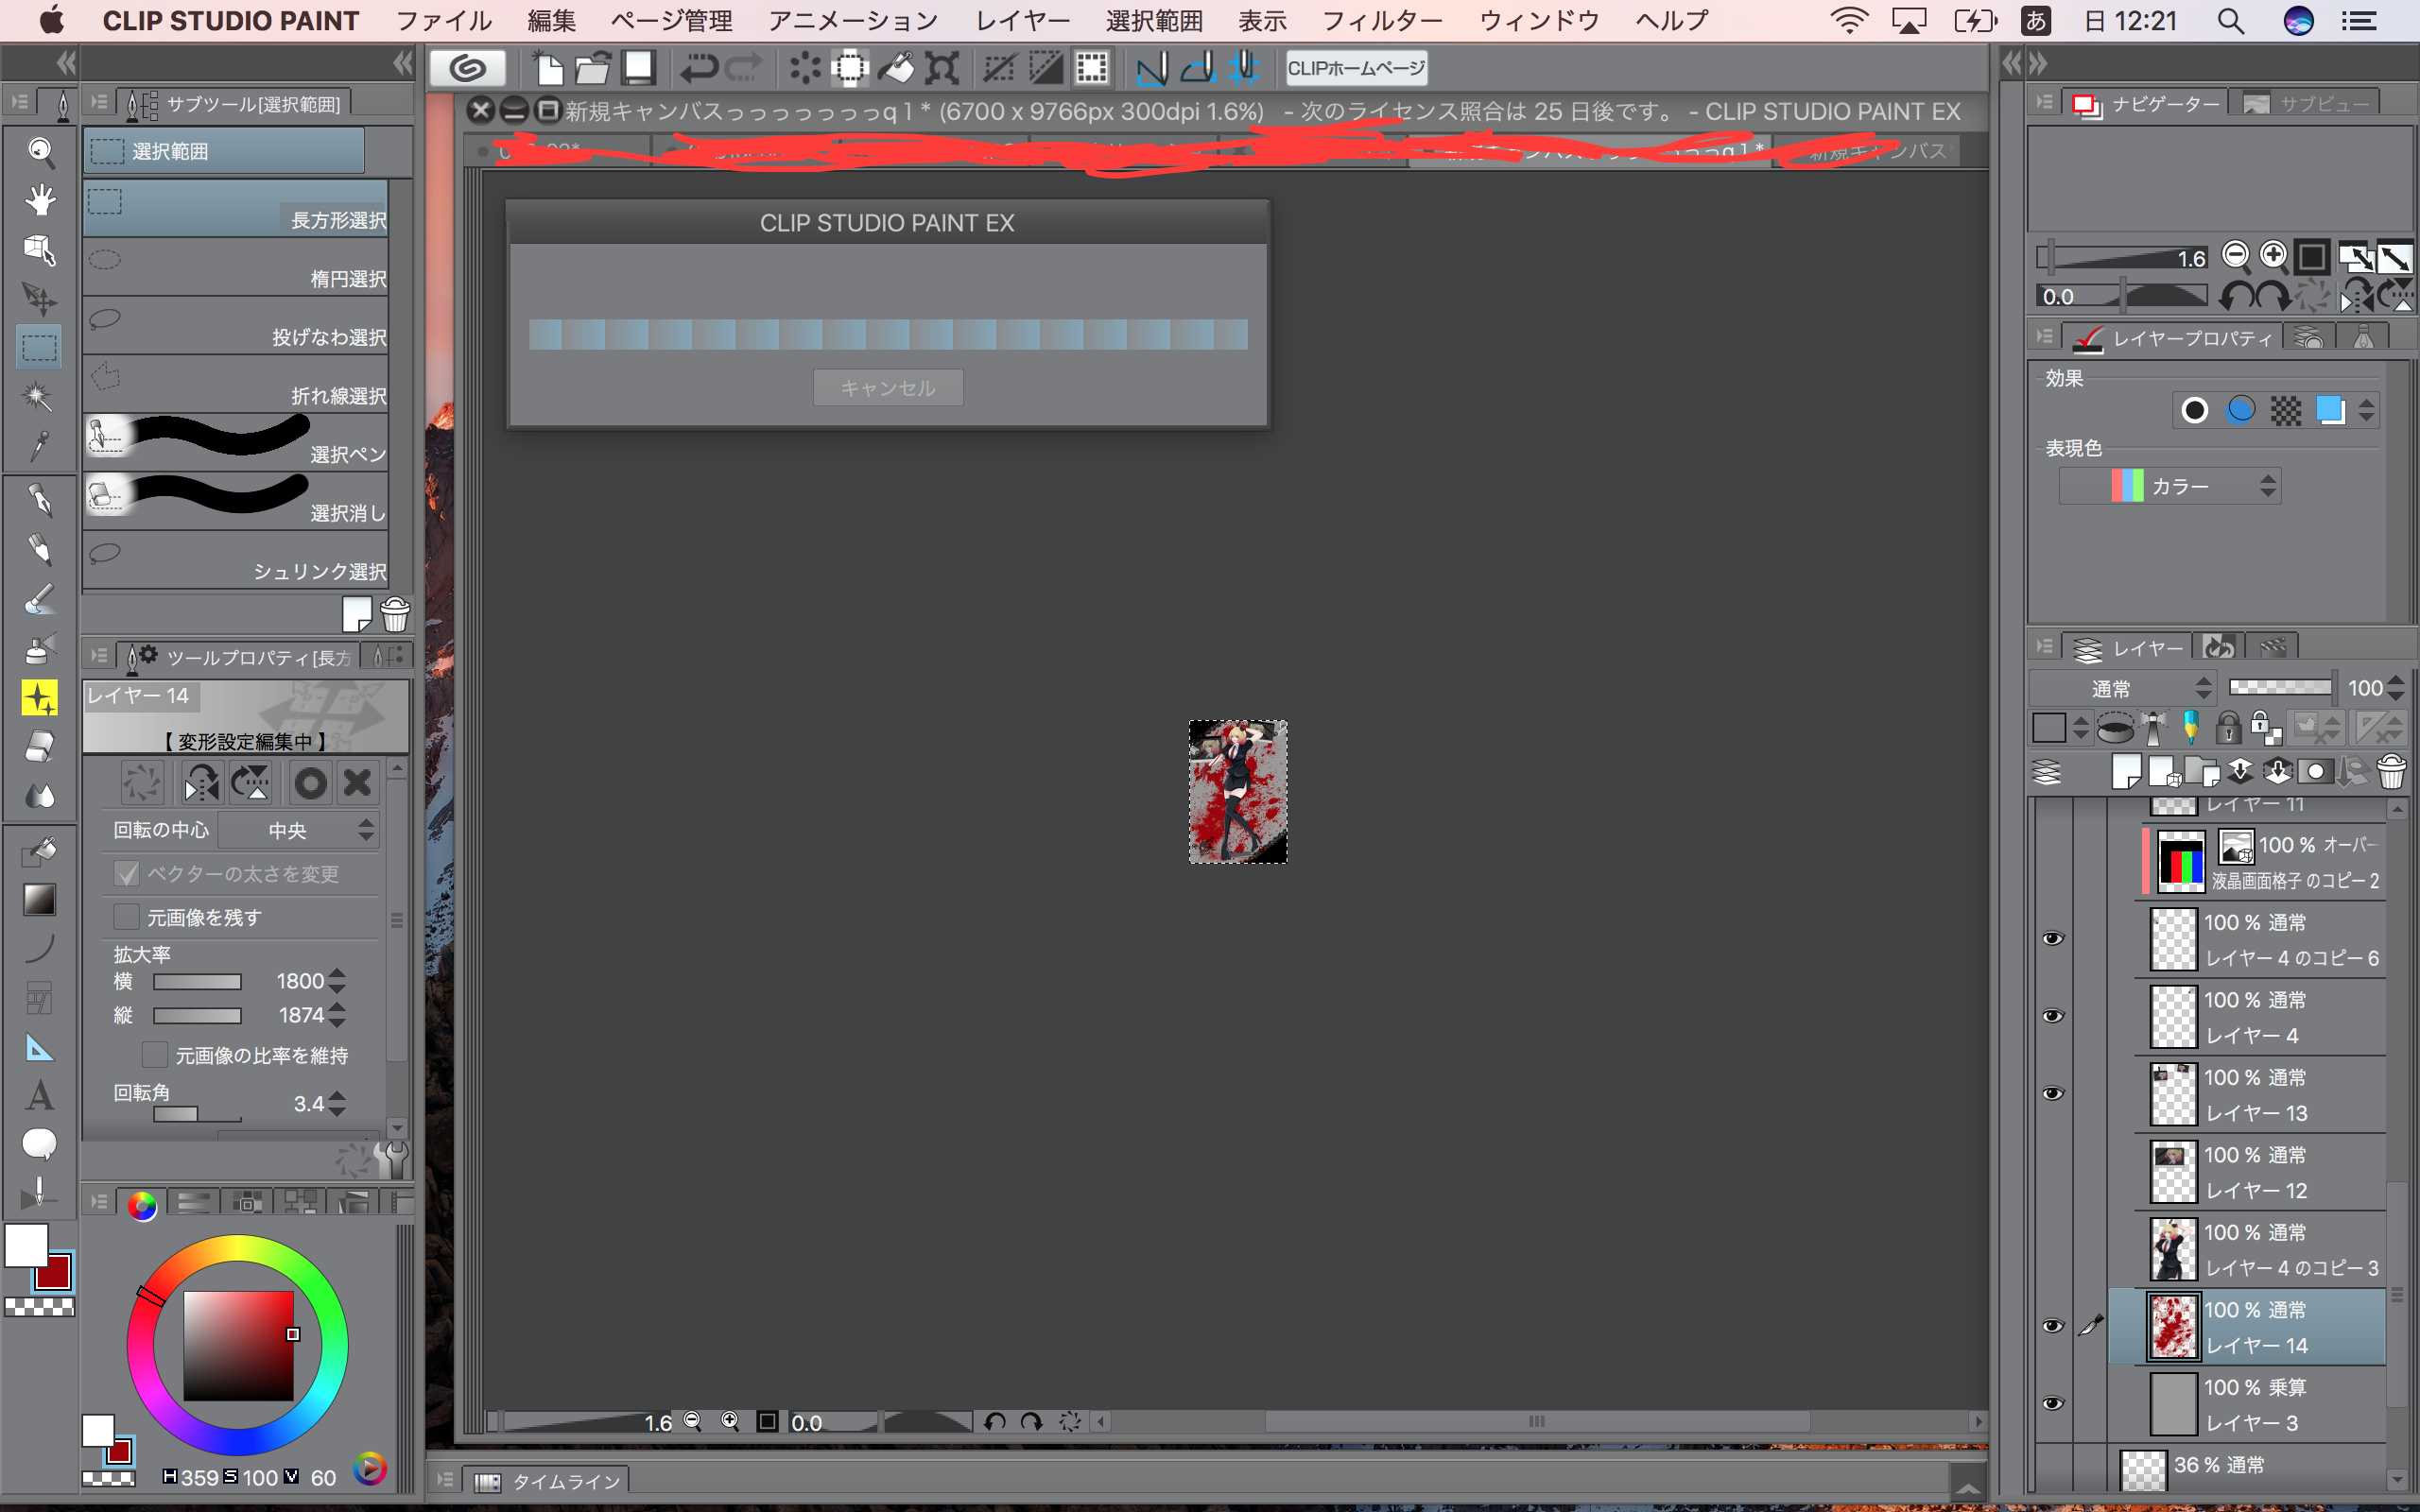Click the Save icon in command bar
The width and height of the screenshot is (2420, 1512).
coord(638,68)
